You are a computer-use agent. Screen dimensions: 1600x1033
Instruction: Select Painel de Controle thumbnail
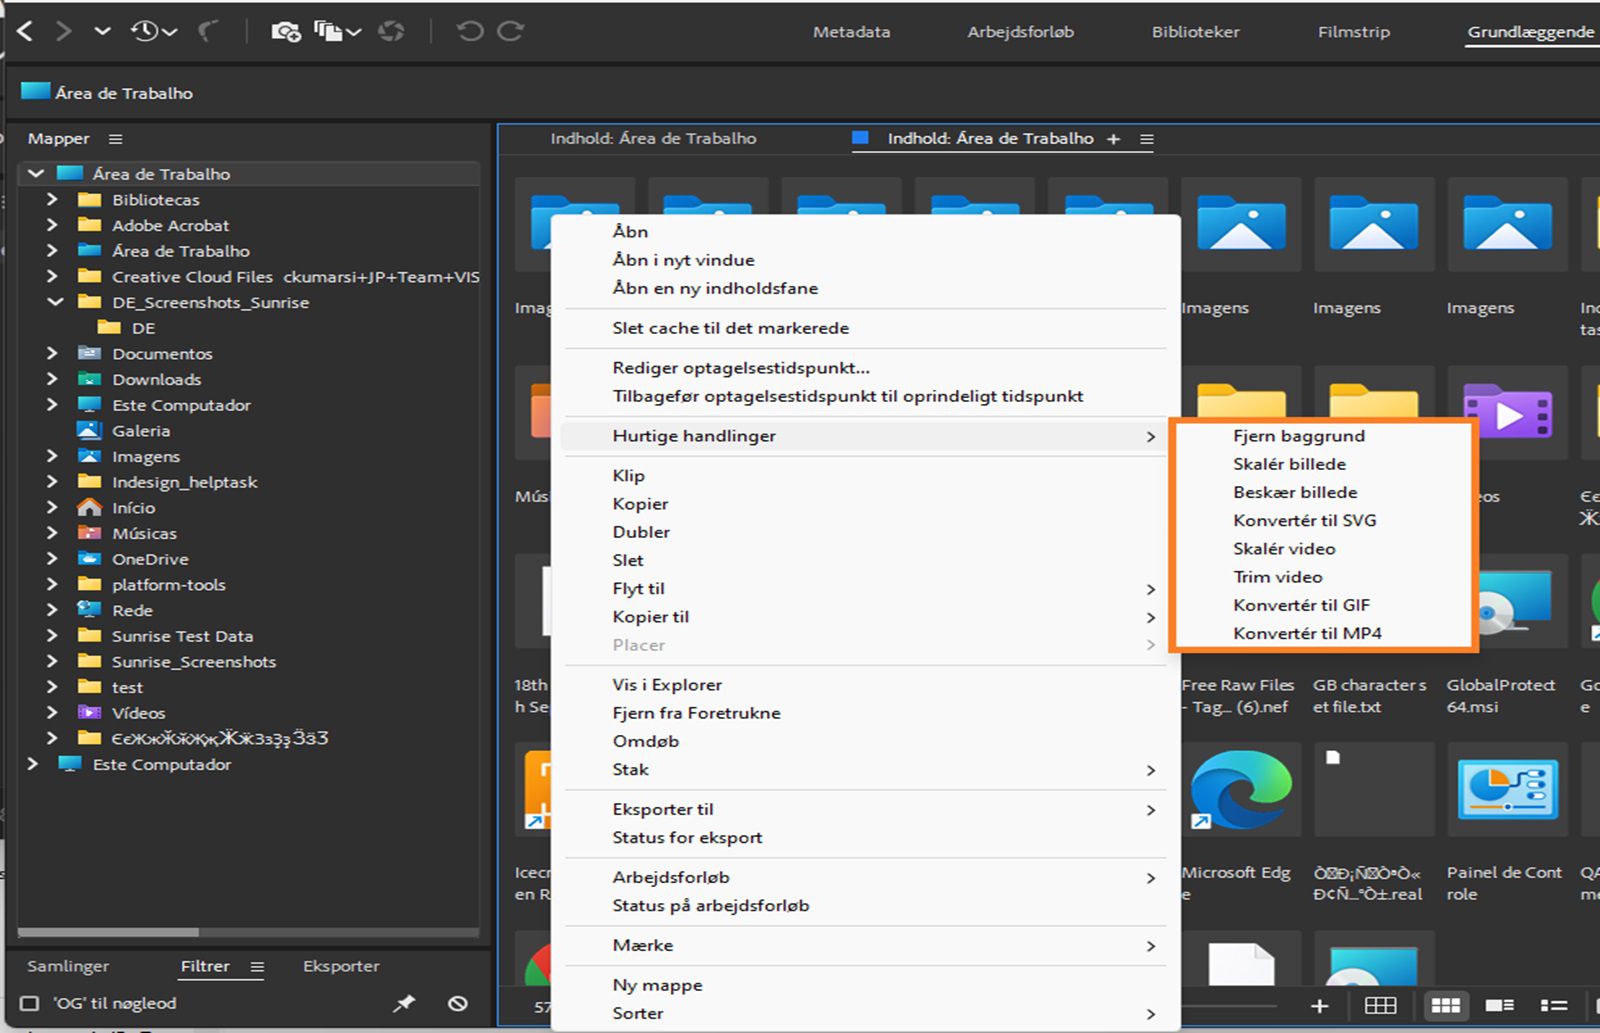tap(1508, 790)
